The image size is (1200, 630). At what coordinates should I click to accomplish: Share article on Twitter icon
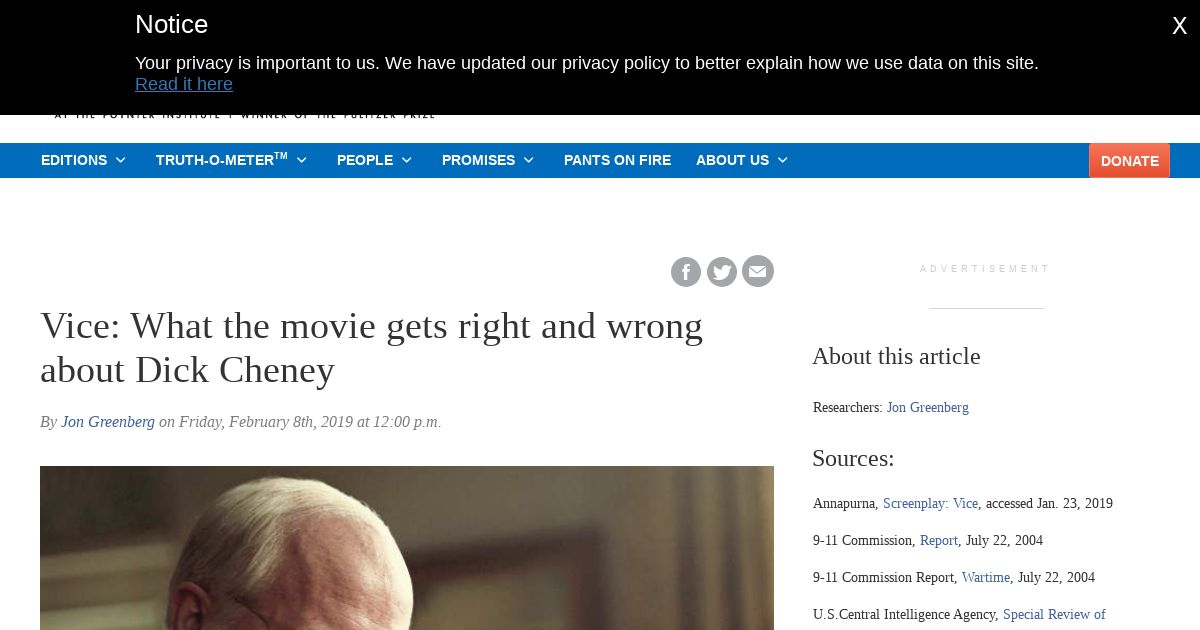[722, 272]
